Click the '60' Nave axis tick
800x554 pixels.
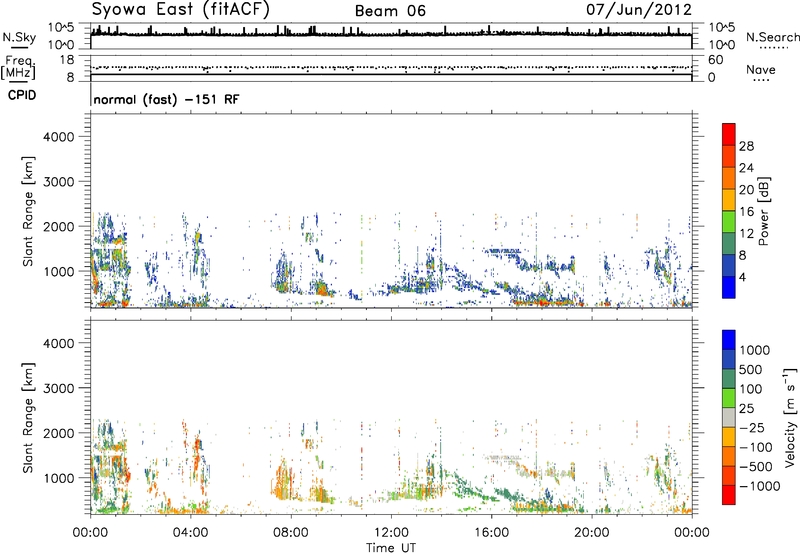(x=715, y=60)
